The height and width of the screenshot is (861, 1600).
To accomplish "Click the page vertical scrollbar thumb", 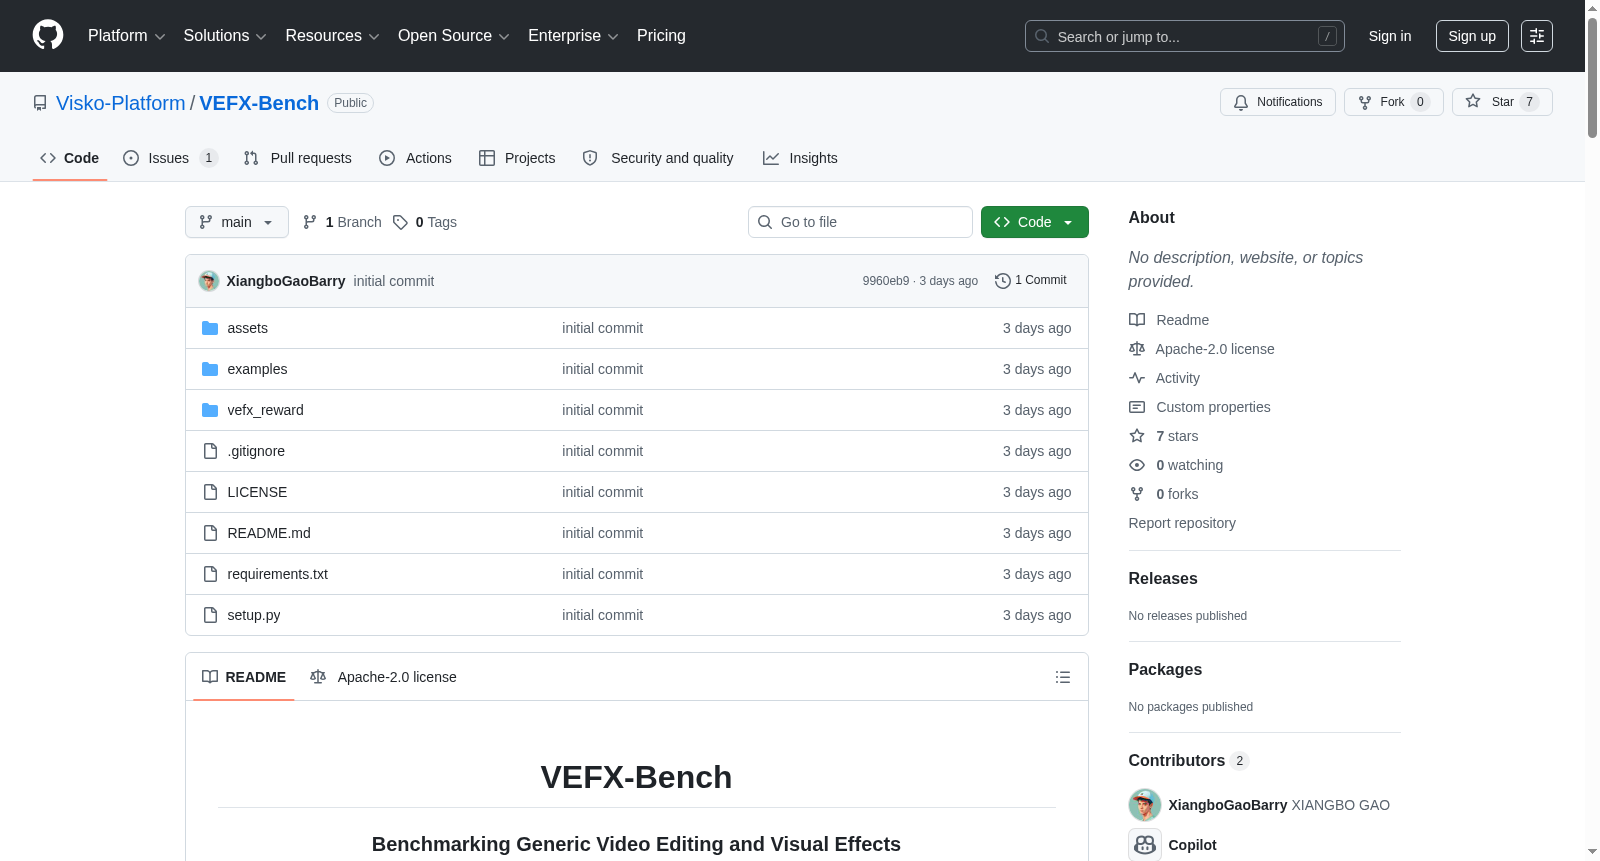I will [1592, 77].
